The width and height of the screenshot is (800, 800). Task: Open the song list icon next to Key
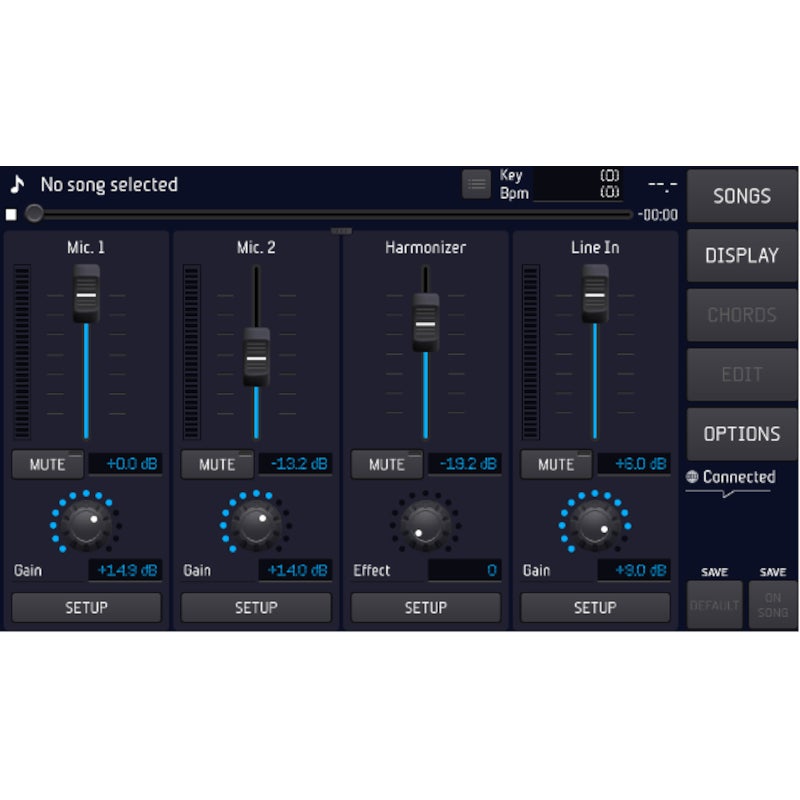tap(476, 184)
